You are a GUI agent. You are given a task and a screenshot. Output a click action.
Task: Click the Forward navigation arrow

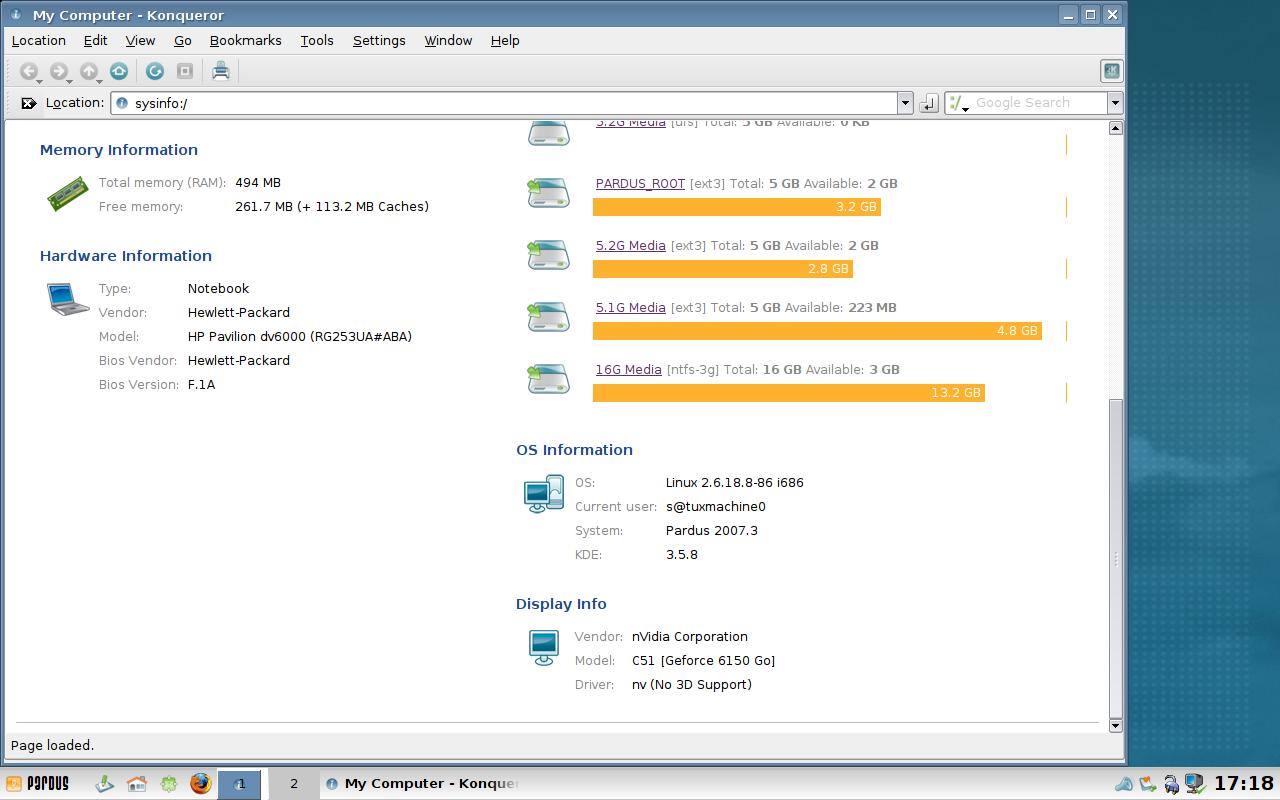point(59,71)
